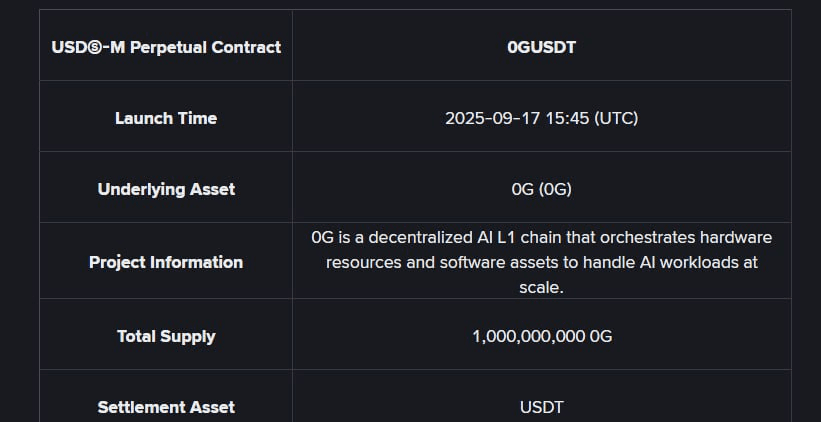
Task: Click the USDⓈ-M Perpetual Contract header cell
Action: click(x=166, y=47)
